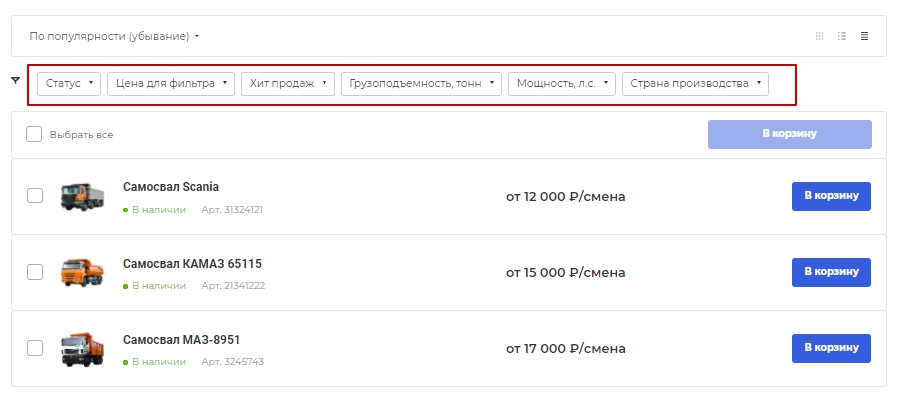Image resolution: width=914 pixels, height=413 pixels.
Task: Switch to list view with thumbnails icon
Action: coord(842,36)
